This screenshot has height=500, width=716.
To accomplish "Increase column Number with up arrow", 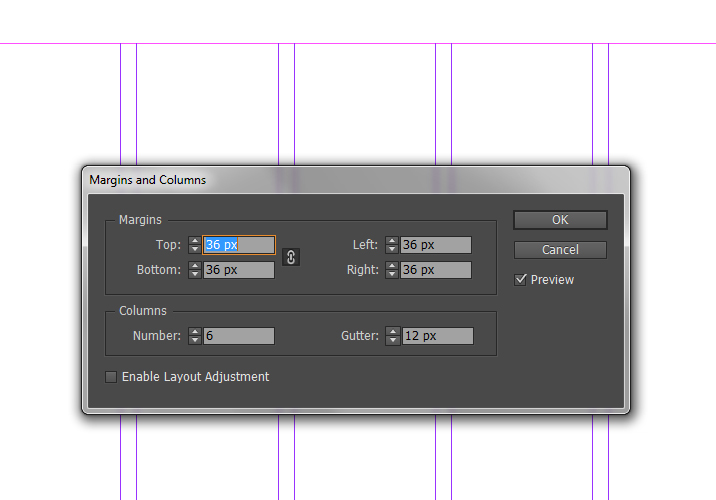I will (x=195, y=331).
